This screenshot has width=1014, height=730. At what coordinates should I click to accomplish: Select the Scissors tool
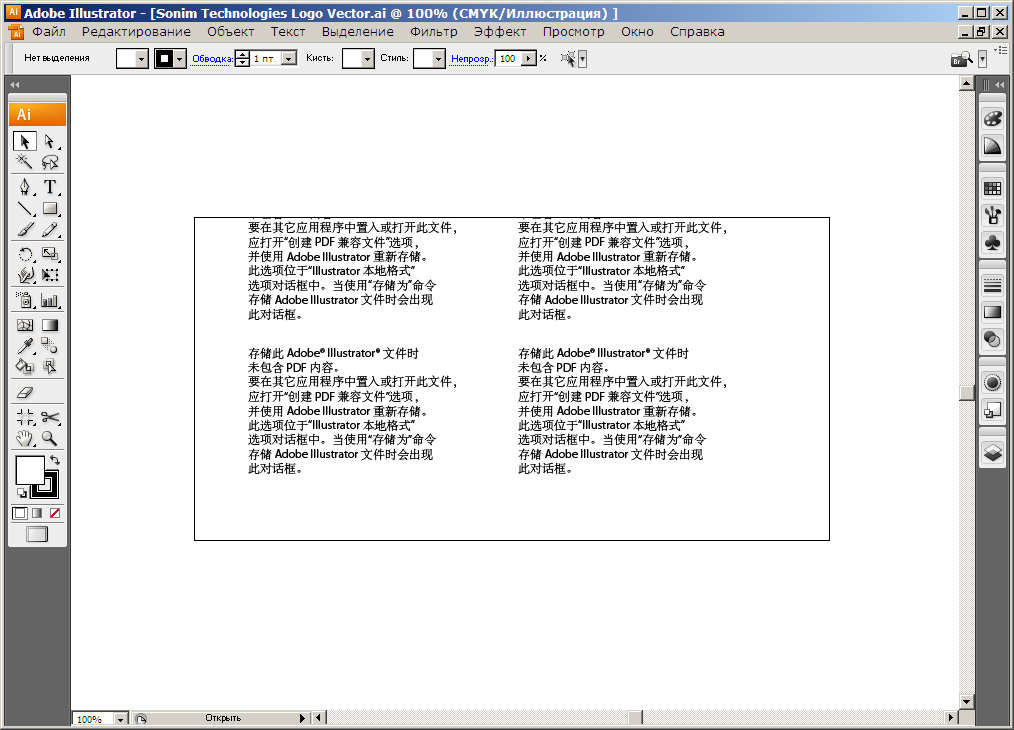pos(50,417)
